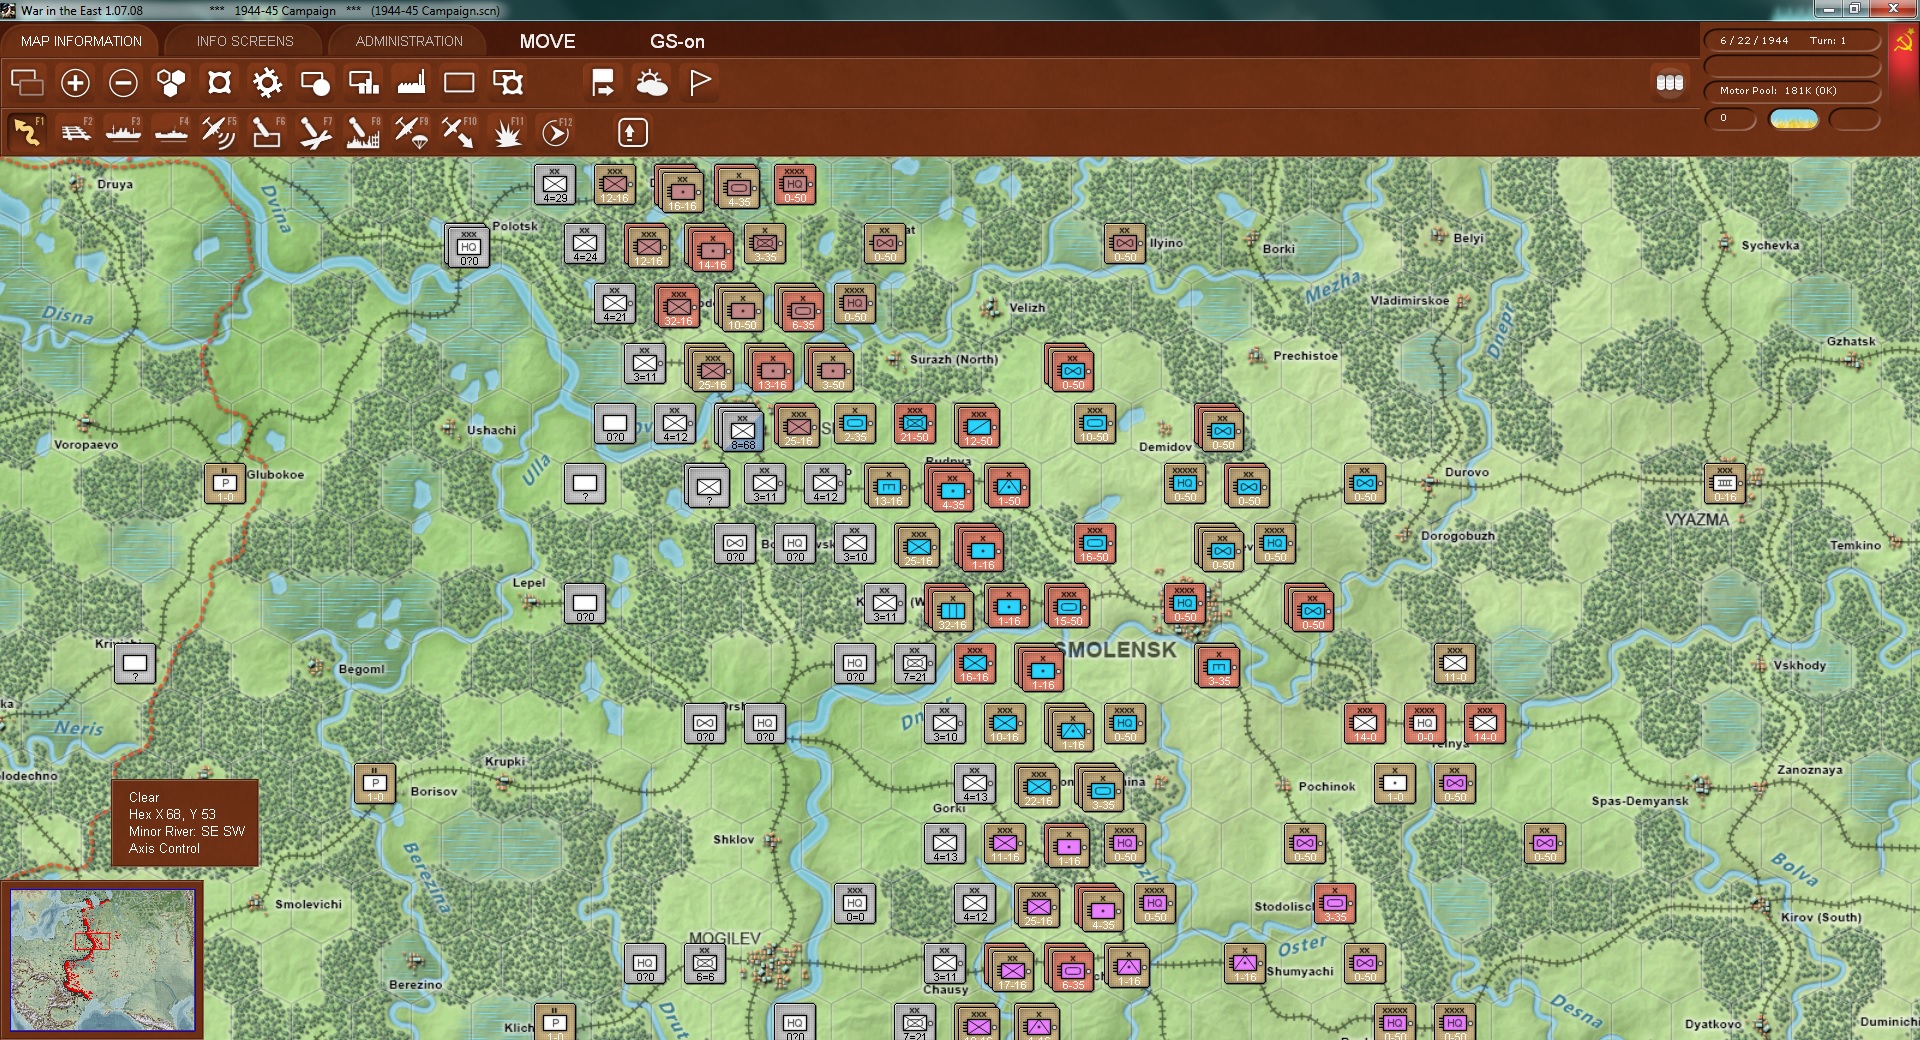The width and height of the screenshot is (1920, 1040).
Task: Click the gear-shaped toolbar icon
Action: point(267,82)
